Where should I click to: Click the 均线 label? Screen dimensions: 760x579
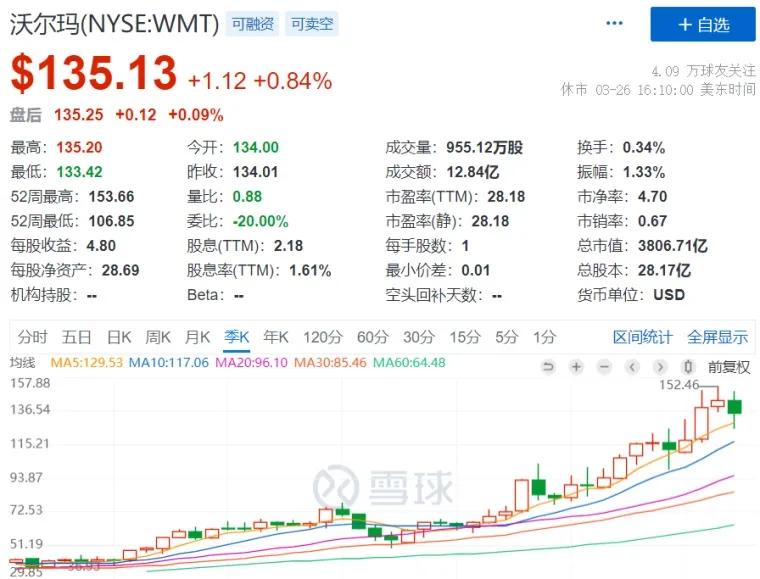(22, 362)
